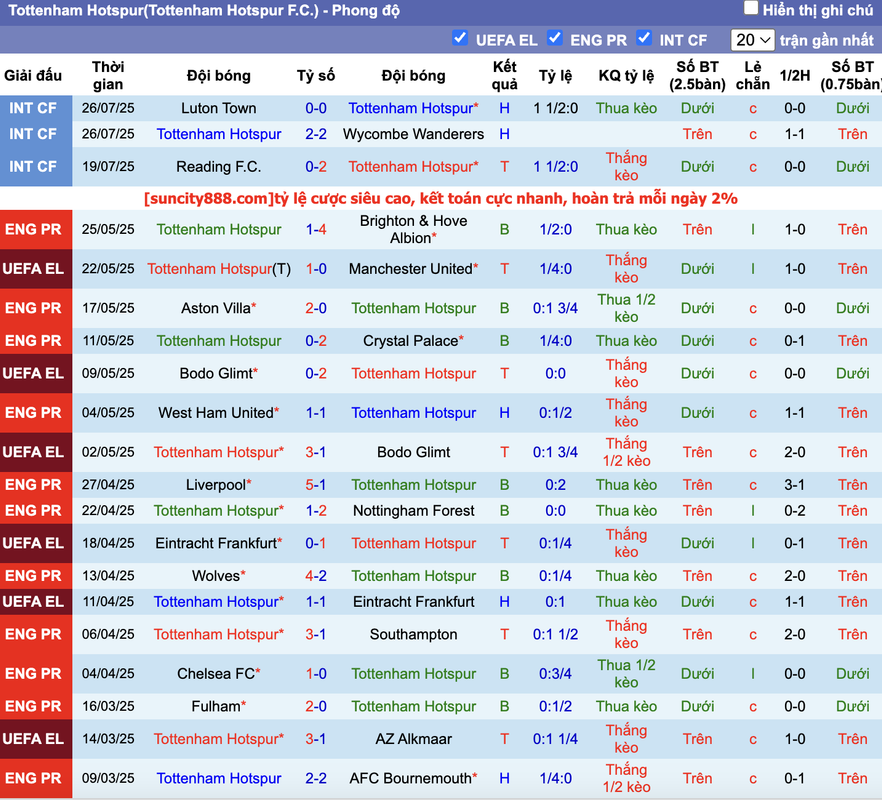Click score 2-2 against Wycombe Wanderers

coord(316,134)
